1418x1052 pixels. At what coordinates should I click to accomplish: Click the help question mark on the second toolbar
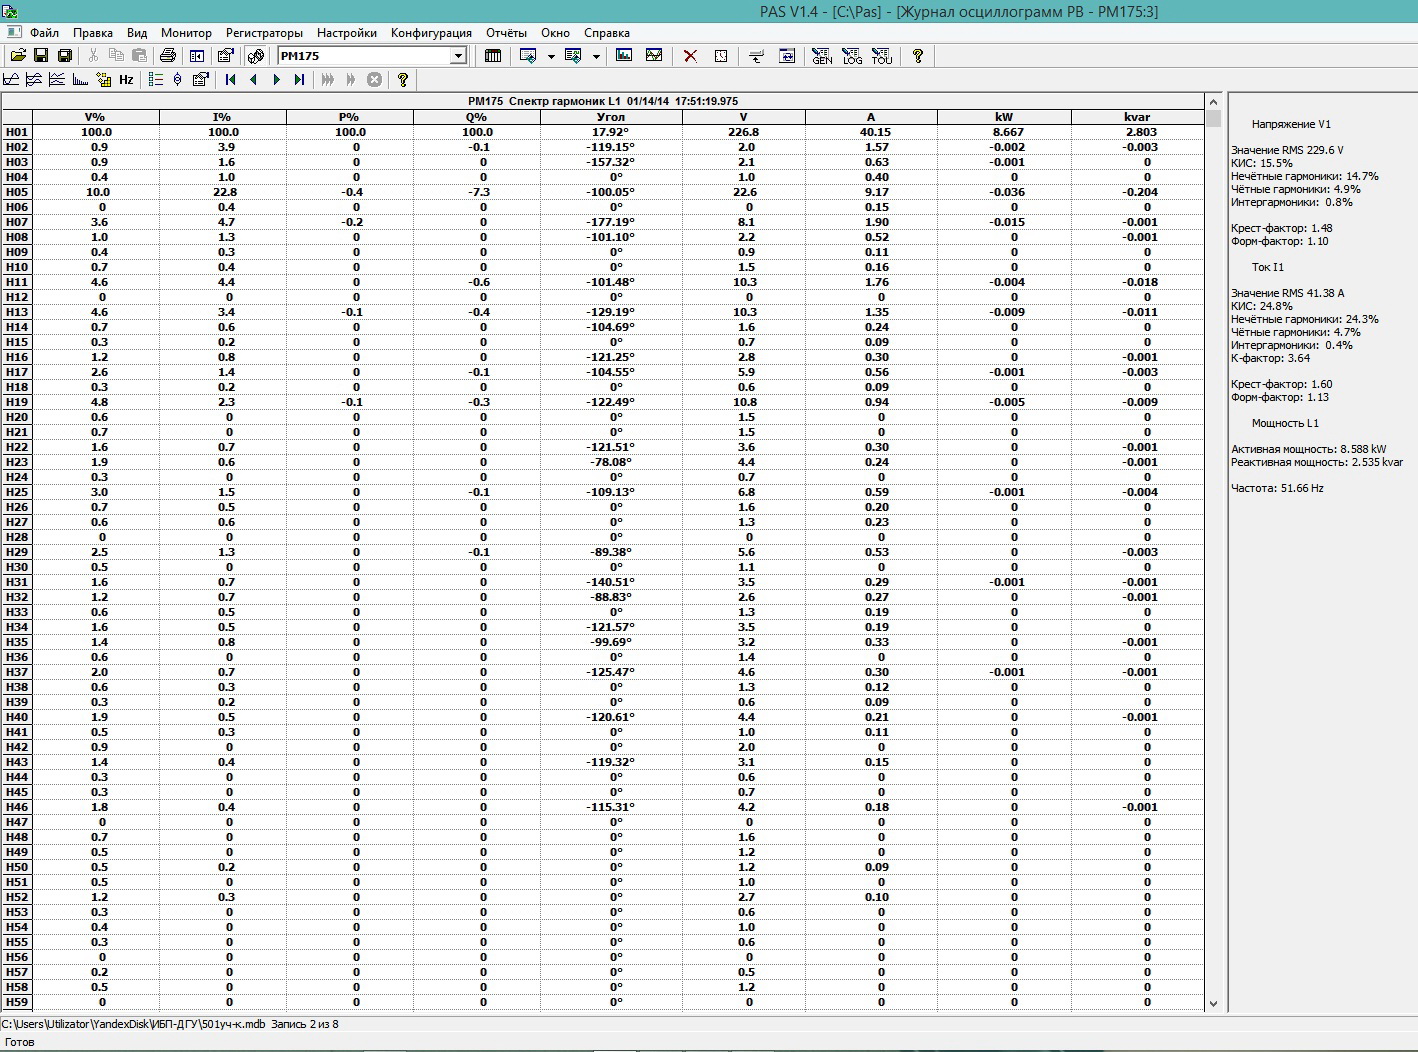[x=403, y=80]
